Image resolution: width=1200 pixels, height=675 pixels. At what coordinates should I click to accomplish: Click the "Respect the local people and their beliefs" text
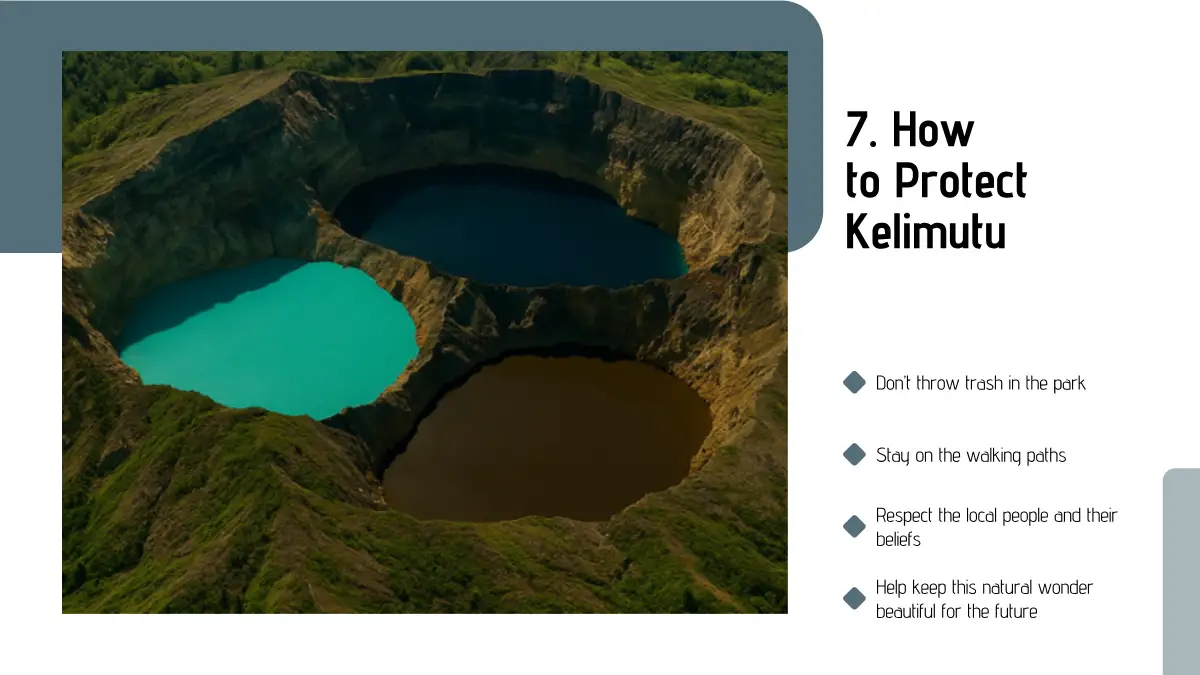point(996,527)
